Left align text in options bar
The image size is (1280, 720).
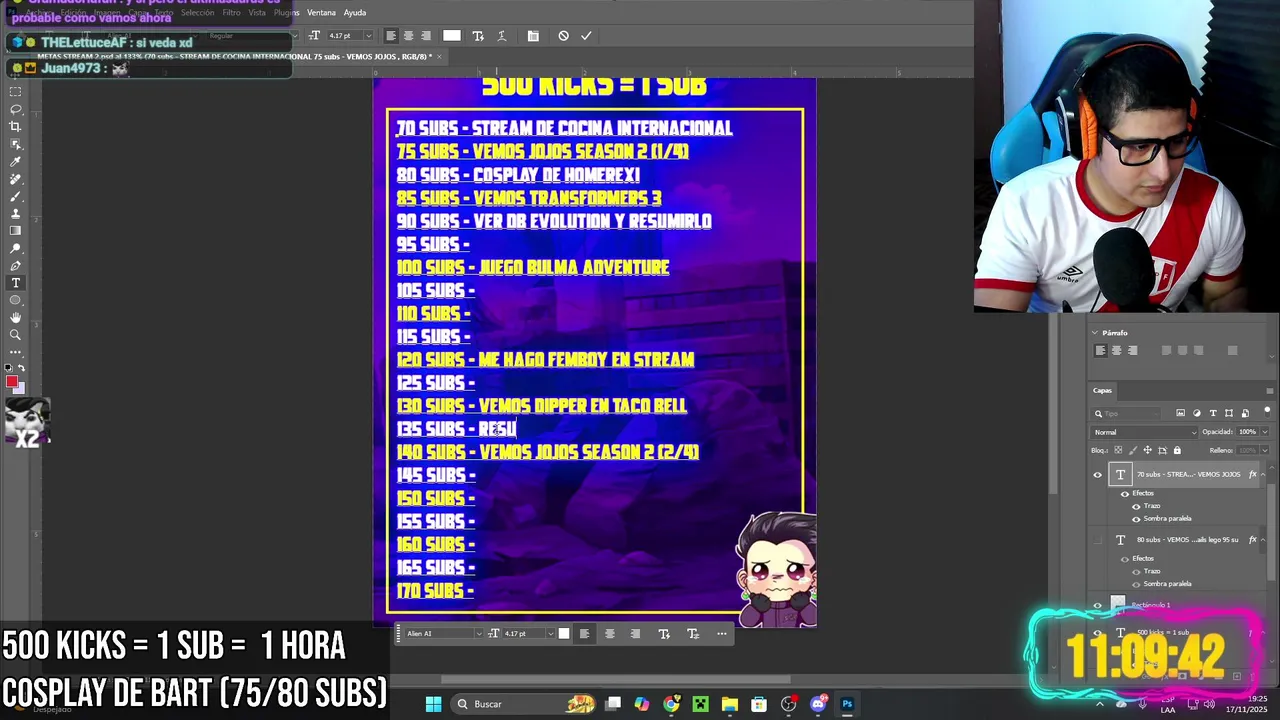(391, 36)
